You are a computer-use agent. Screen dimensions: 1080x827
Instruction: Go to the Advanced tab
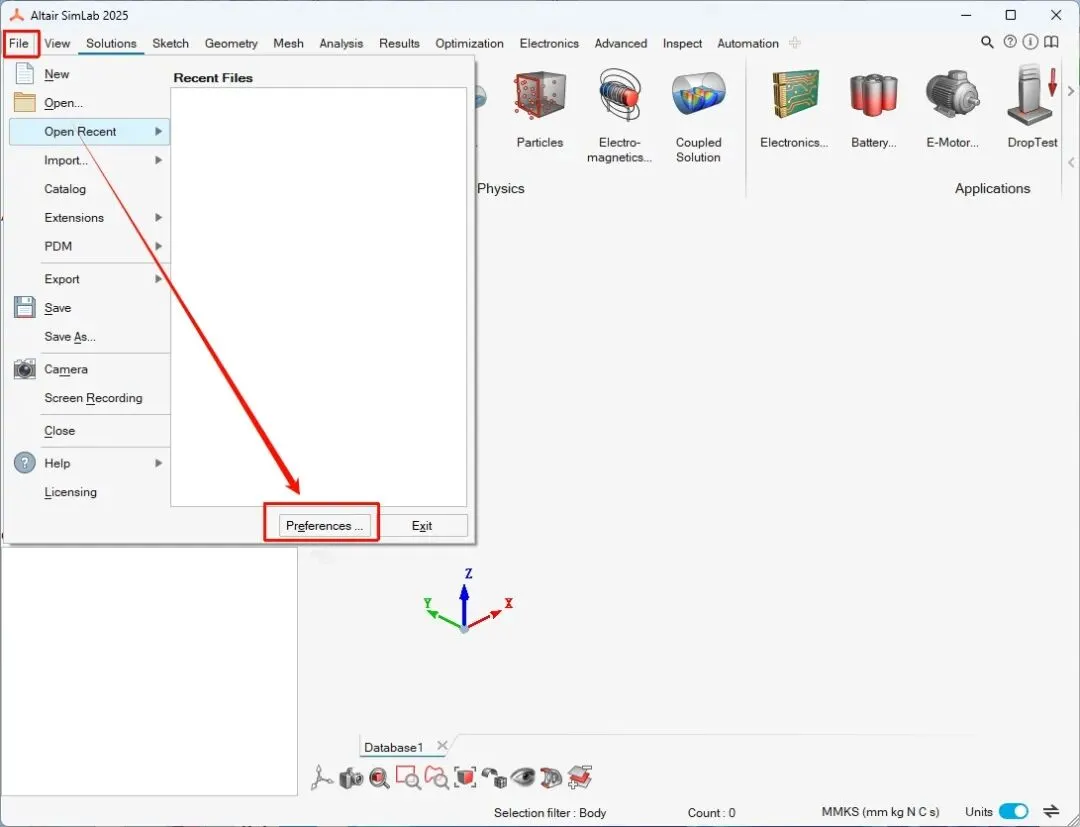tap(621, 43)
